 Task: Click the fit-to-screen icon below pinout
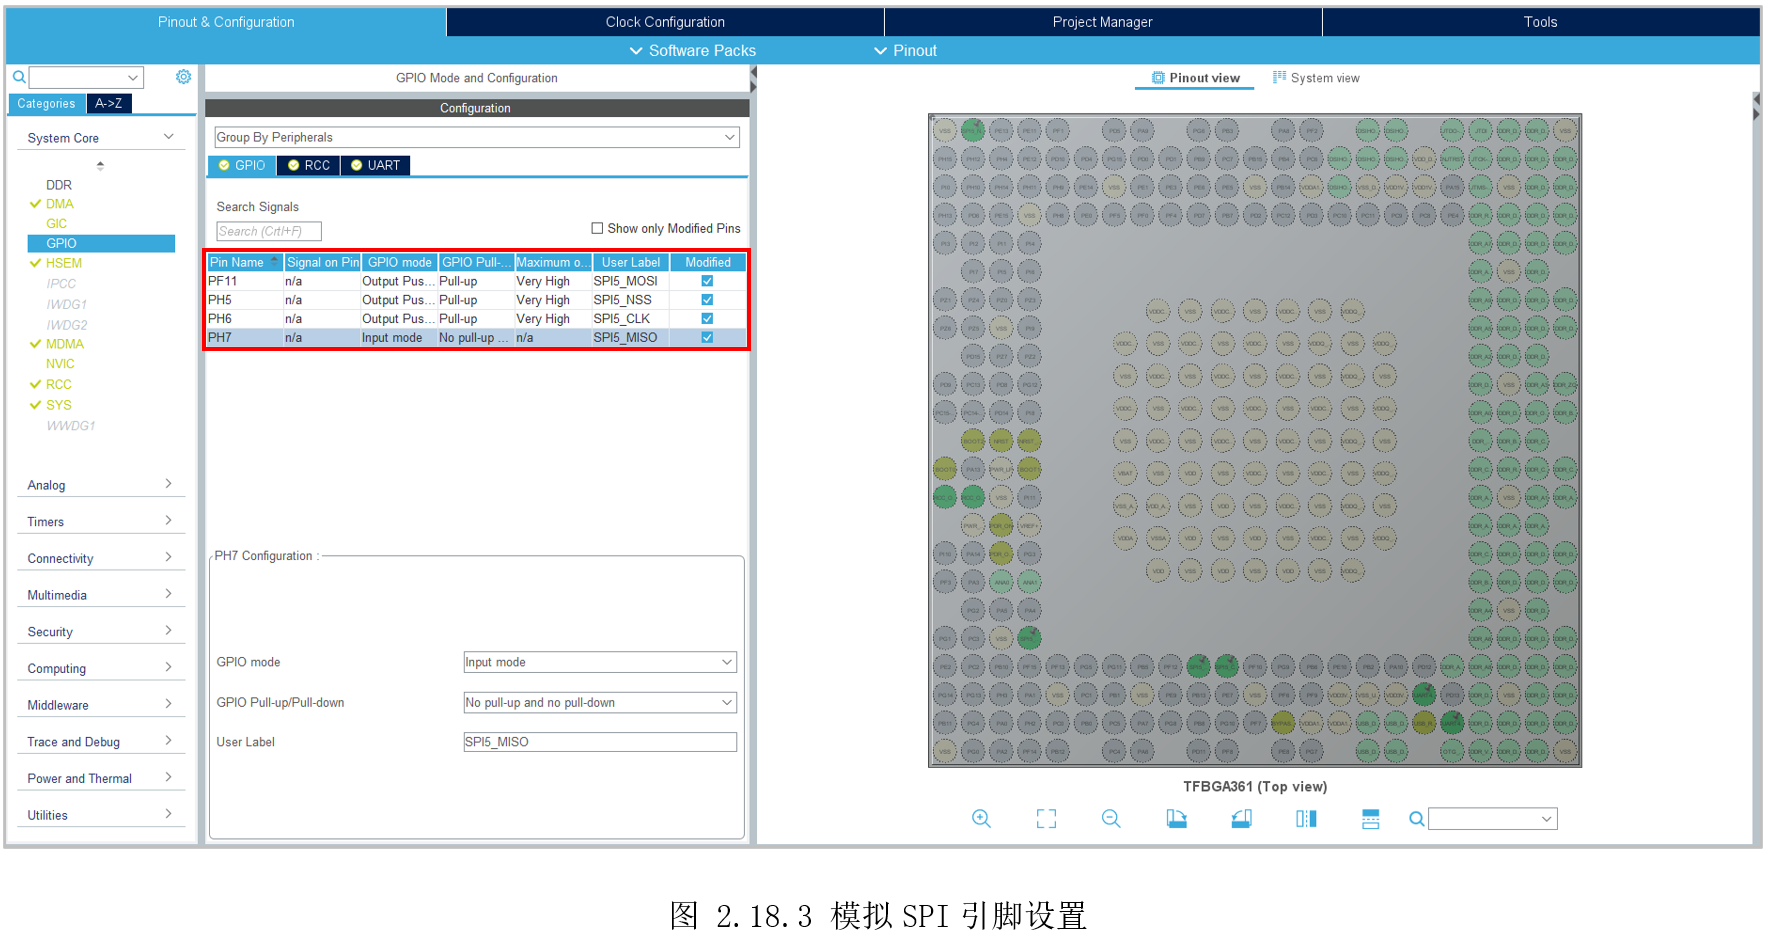click(x=1046, y=819)
